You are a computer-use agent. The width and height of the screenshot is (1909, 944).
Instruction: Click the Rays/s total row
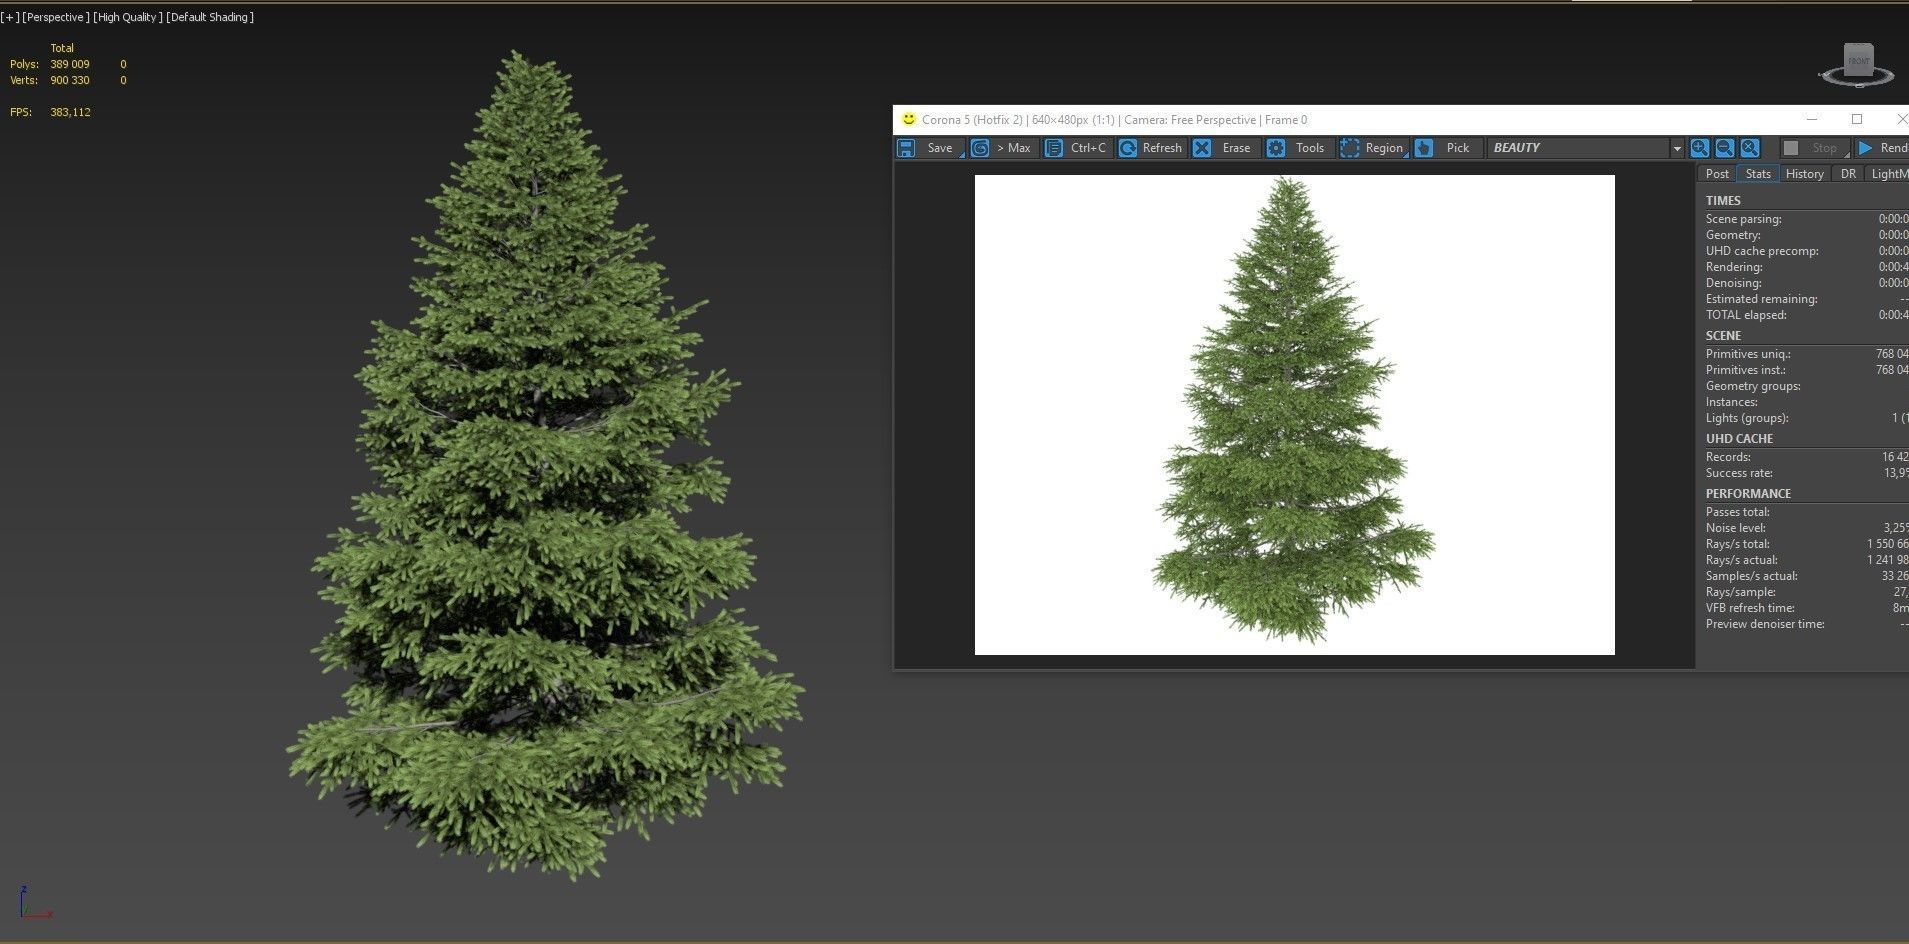[1807, 544]
